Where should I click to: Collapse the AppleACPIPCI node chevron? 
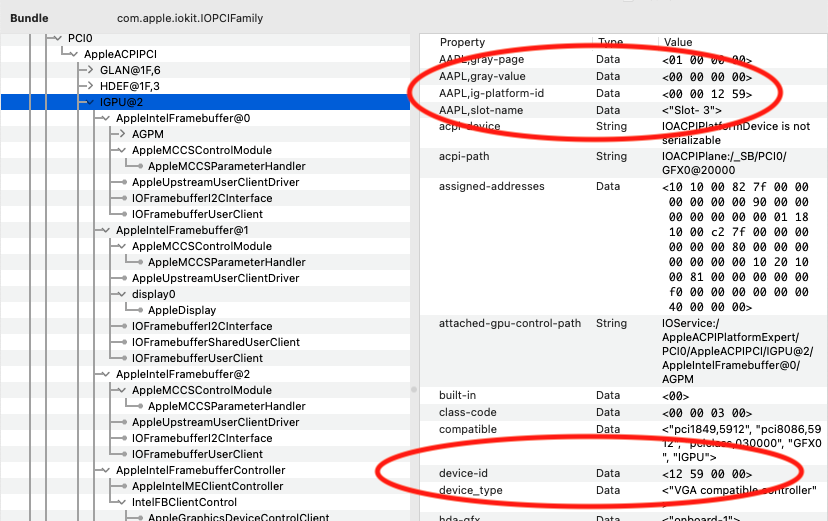coord(73,54)
